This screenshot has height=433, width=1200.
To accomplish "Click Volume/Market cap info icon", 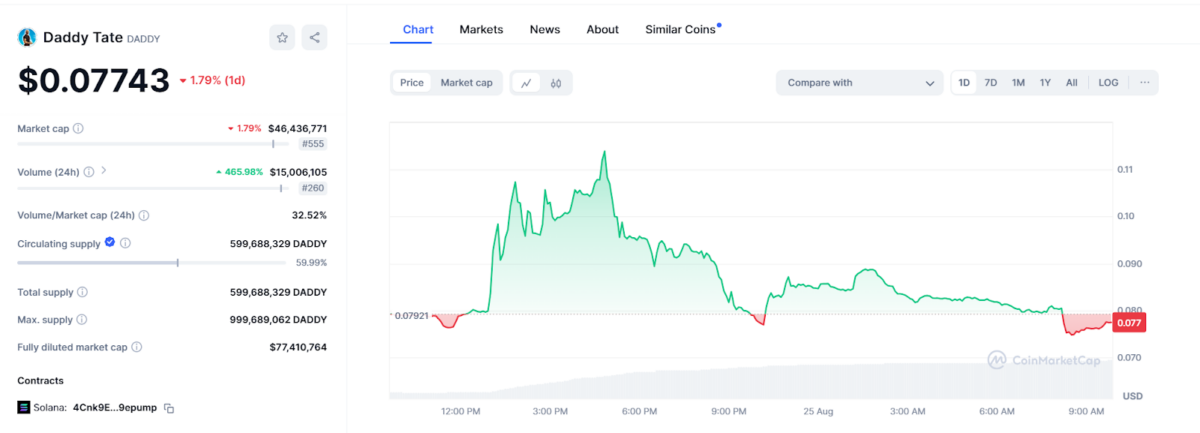I will click(x=144, y=215).
